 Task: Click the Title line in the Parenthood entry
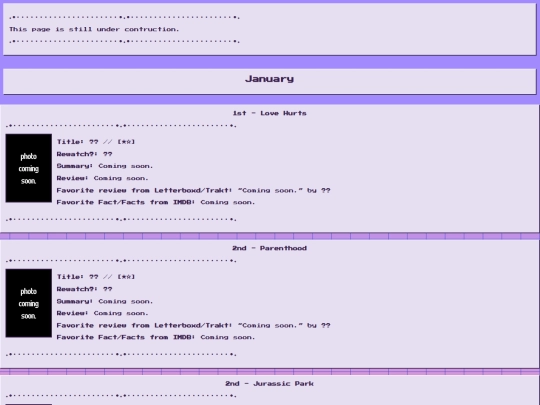click(x=96, y=277)
